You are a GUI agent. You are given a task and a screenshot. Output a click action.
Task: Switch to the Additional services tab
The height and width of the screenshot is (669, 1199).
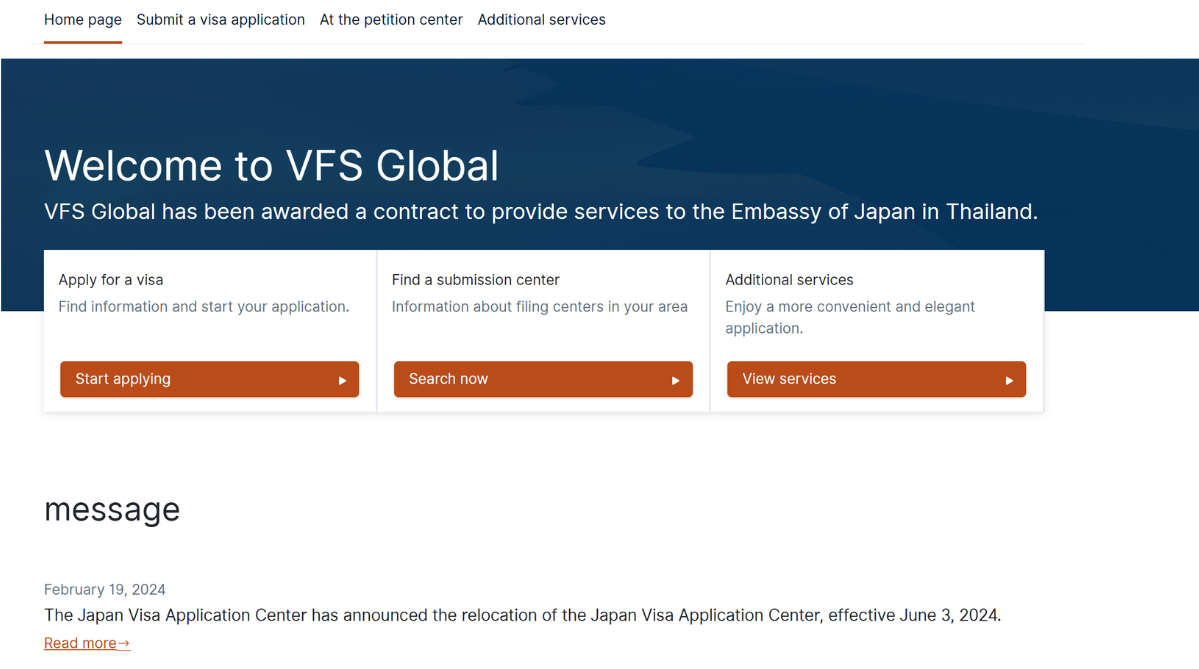pyautogui.click(x=542, y=19)
